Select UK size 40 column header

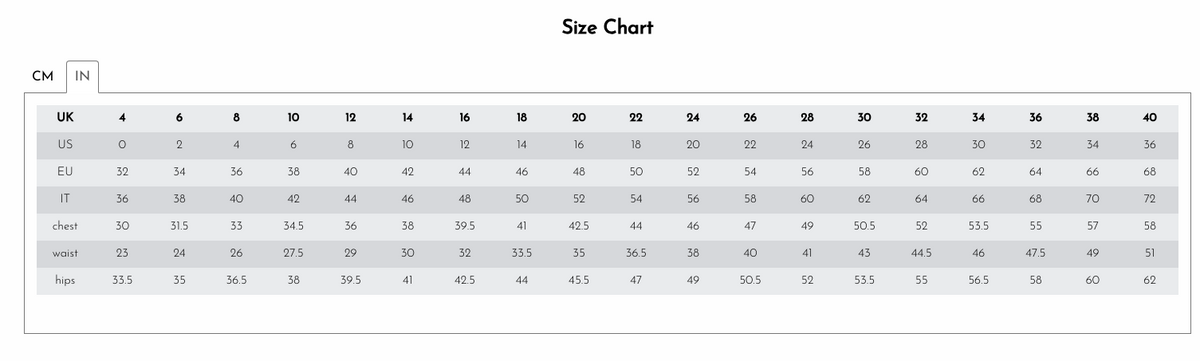[x=1149, y=117]
